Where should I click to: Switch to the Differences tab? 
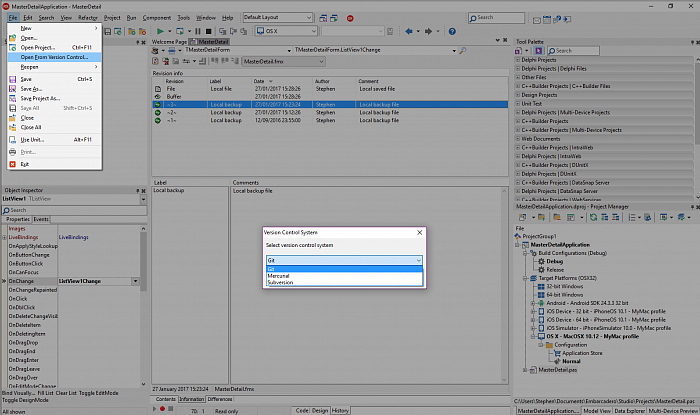(220, 399)
